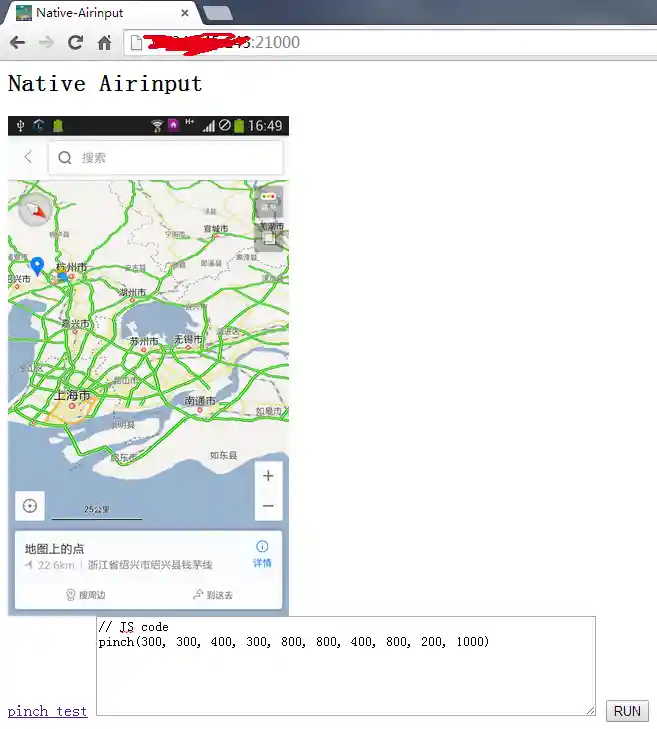Open the browser home page icon
This screenshot has width=657, height=729.
click(x=105, y=43)
